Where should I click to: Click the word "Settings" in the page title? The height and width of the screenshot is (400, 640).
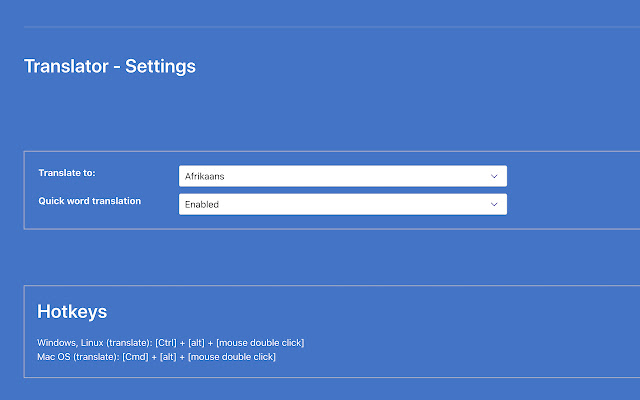point(160,67)
